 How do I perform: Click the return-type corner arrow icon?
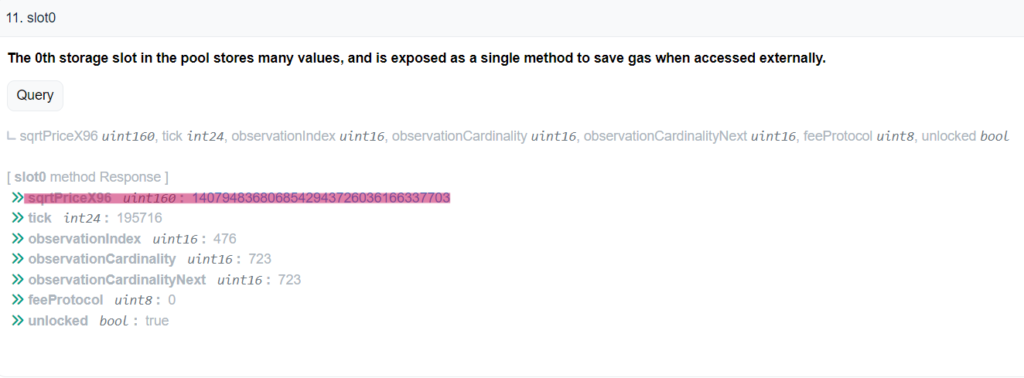click(x=11, y=137)
